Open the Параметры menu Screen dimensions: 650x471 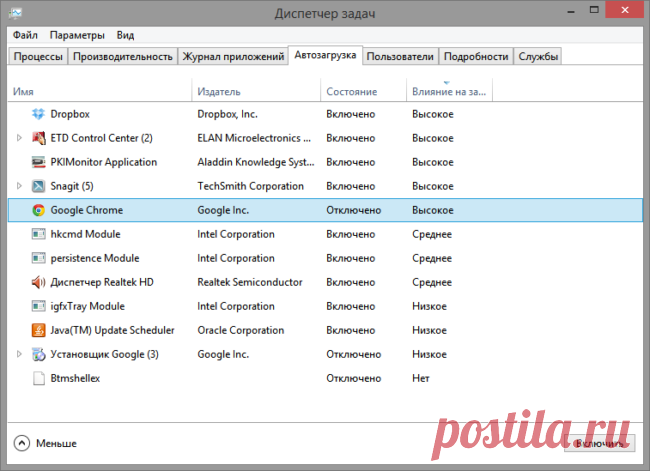point(77,35)
